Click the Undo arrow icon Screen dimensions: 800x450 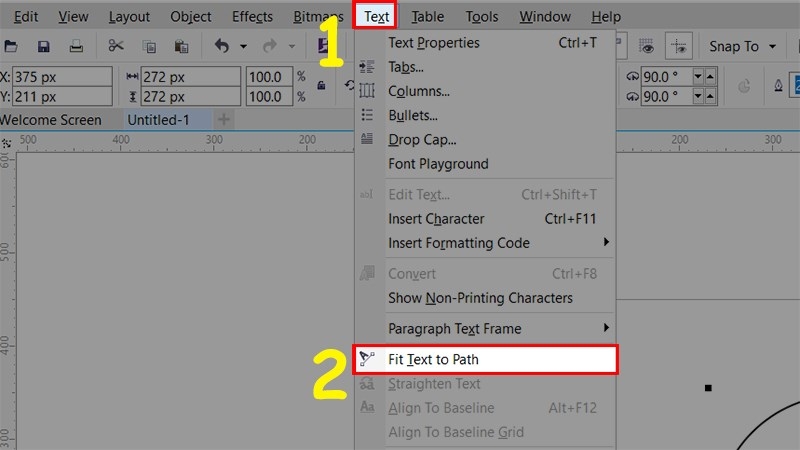click(221, 46)
